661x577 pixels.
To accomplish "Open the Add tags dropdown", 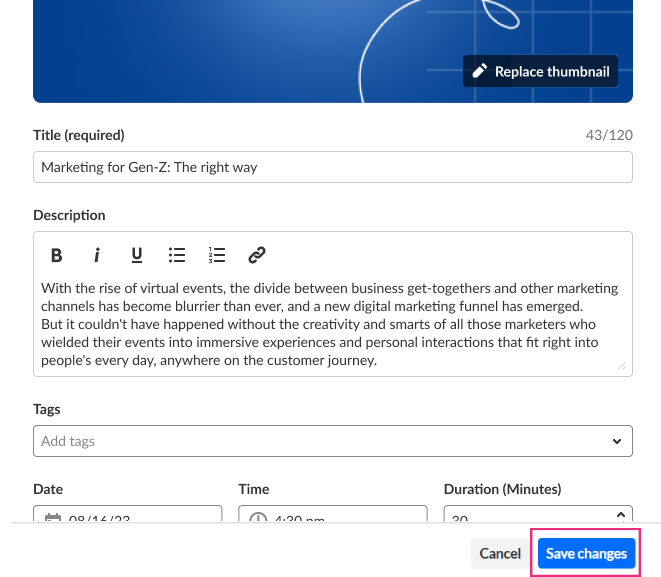I will 333,441.
